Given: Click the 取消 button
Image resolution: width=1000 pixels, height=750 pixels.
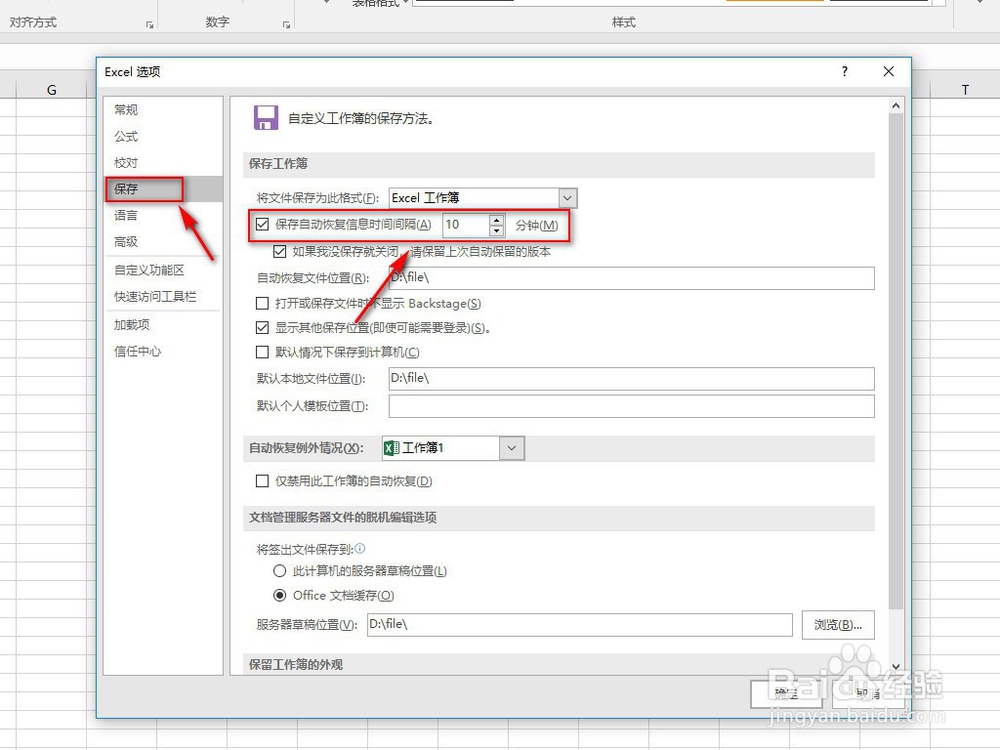Looking at the screenshot, I should point(869,695).
